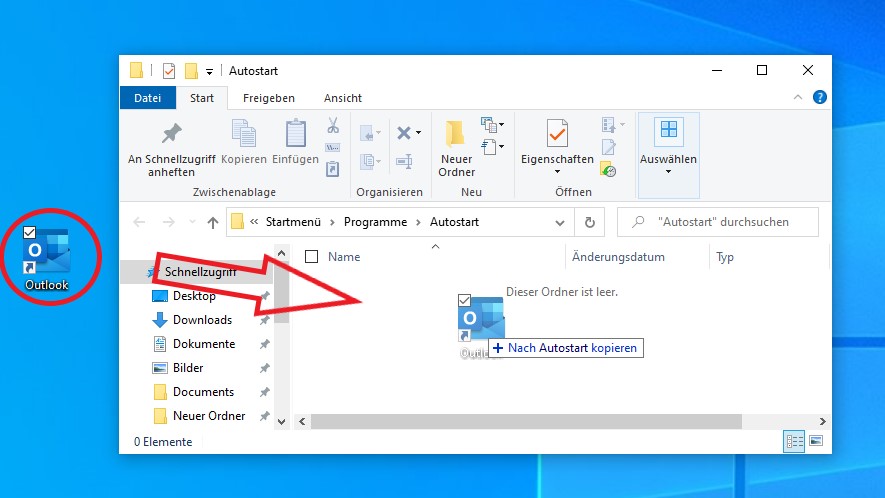The width and height of the screenshot is (885, 498).
Task: Click the Einfügen clipboard icon
Action: coord(295,133)
